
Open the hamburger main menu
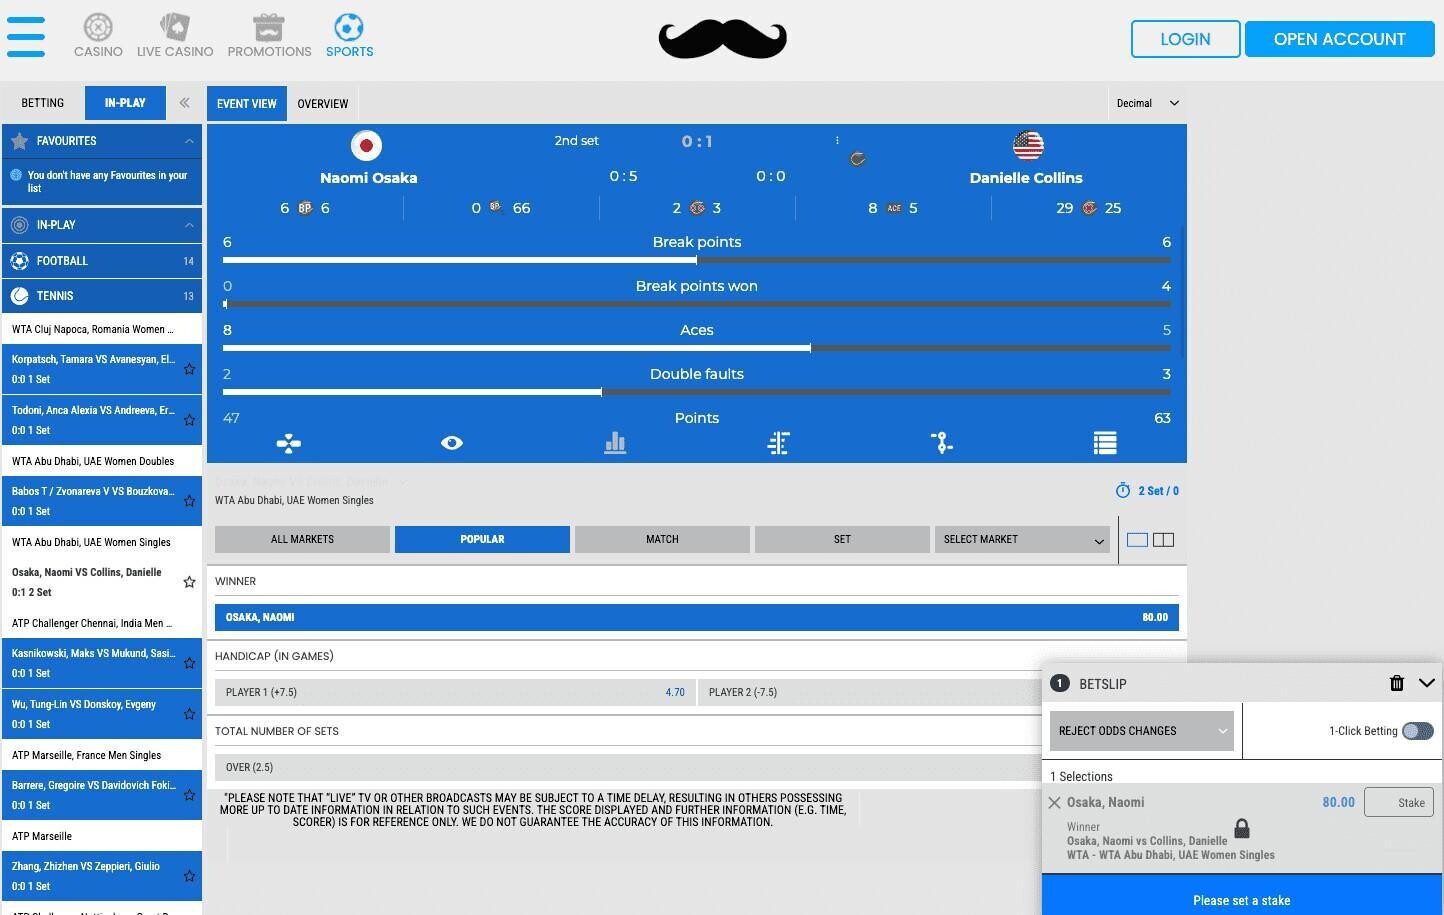(x=26, y=37)
